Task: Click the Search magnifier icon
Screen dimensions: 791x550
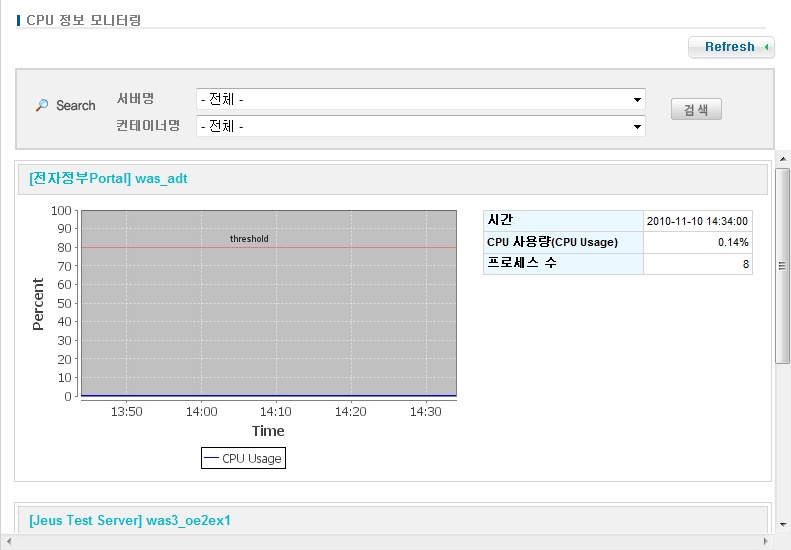Action: click(x=42, y=105)
